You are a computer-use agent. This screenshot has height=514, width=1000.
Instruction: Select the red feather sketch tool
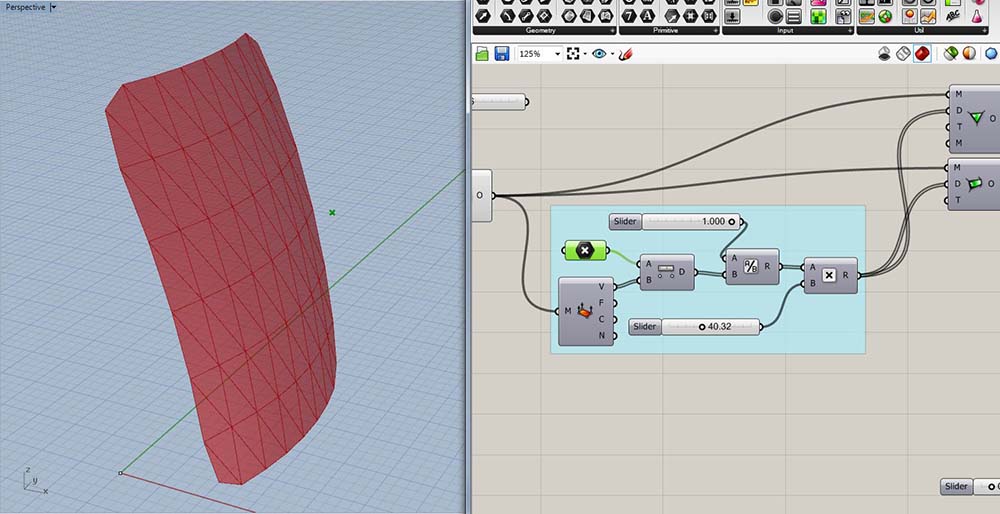coord(625,54)
